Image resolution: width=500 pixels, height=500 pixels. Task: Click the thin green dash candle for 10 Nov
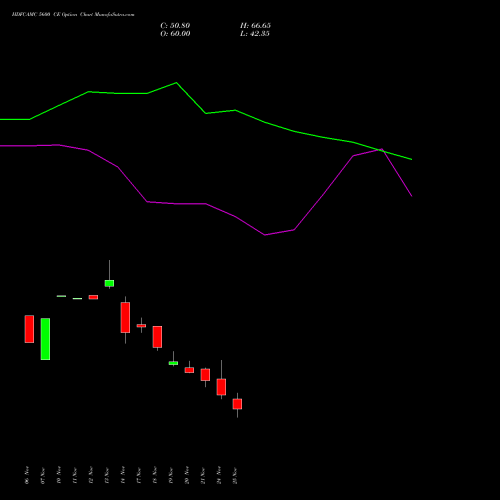pos(61,296)
